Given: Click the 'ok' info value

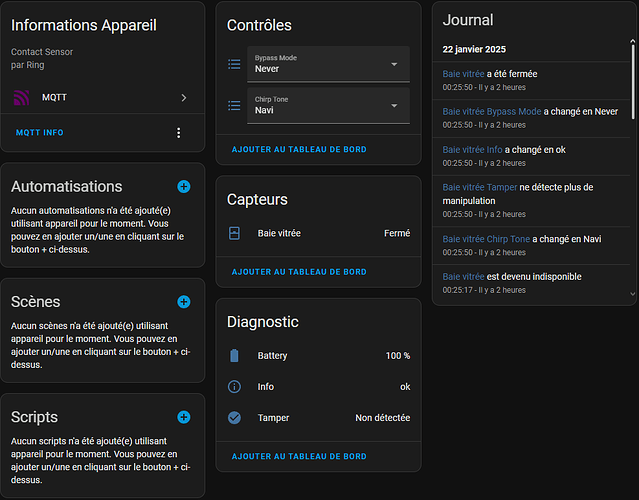Looking at the screenshot, I should coord(405,387).
